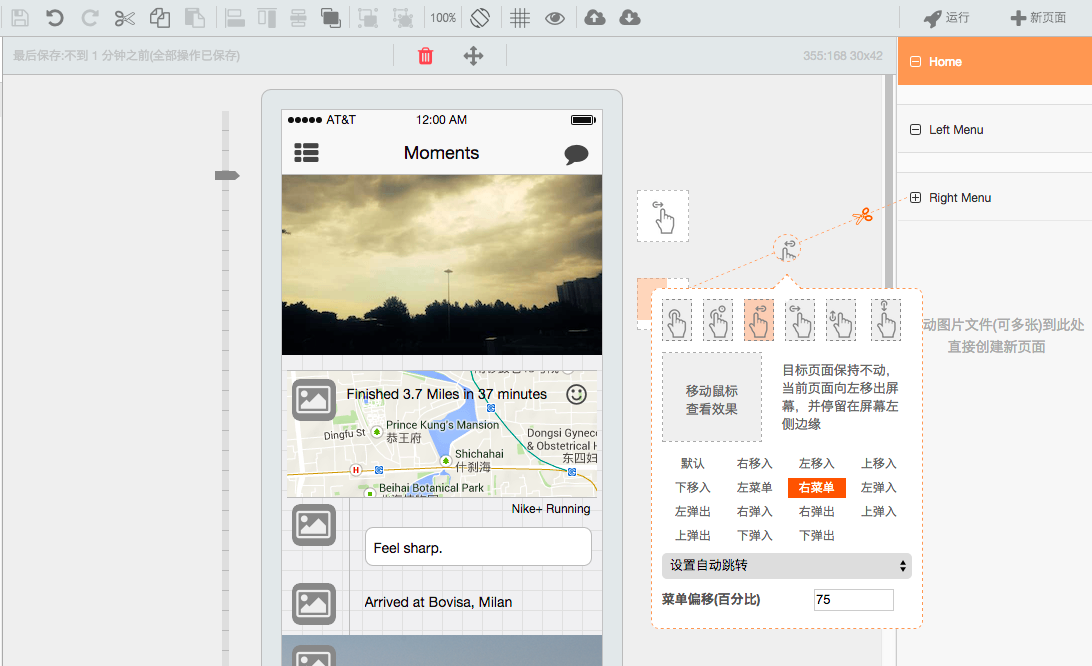Screen dimensions: 1092x666
Task: Toggle the grid display icon
Action: tap(520, 17)
